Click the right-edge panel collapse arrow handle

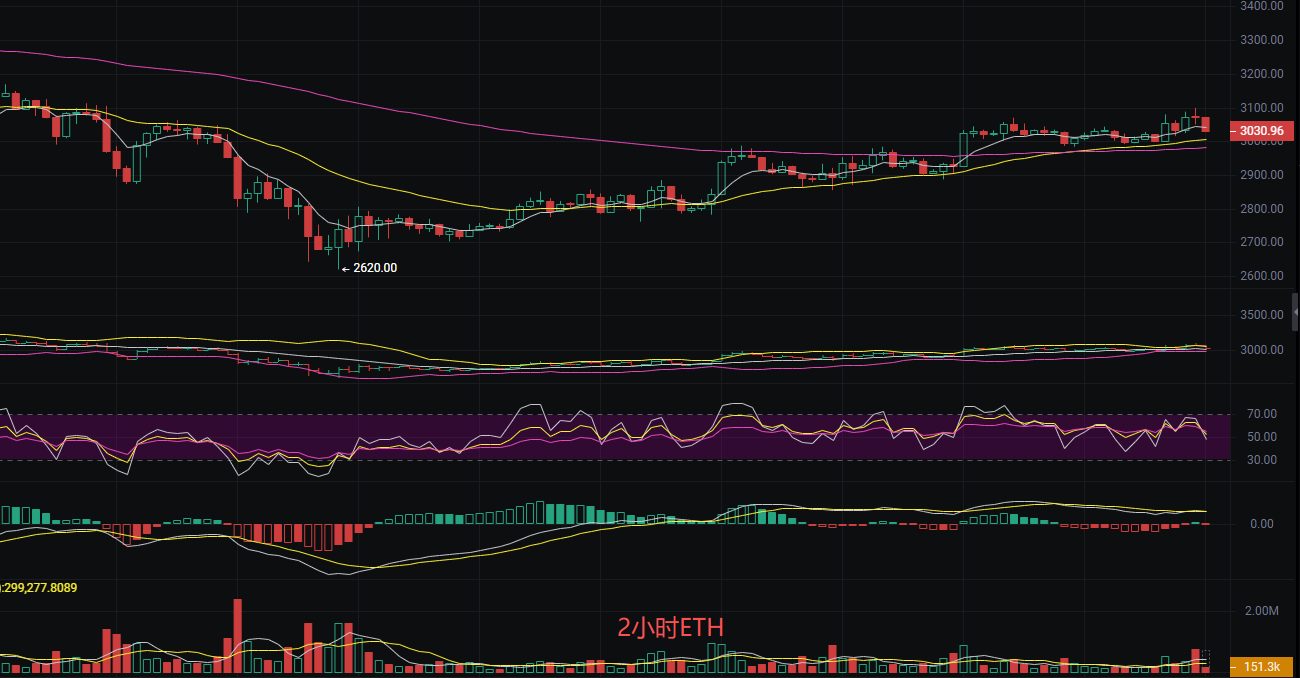tap(1295, 314)
